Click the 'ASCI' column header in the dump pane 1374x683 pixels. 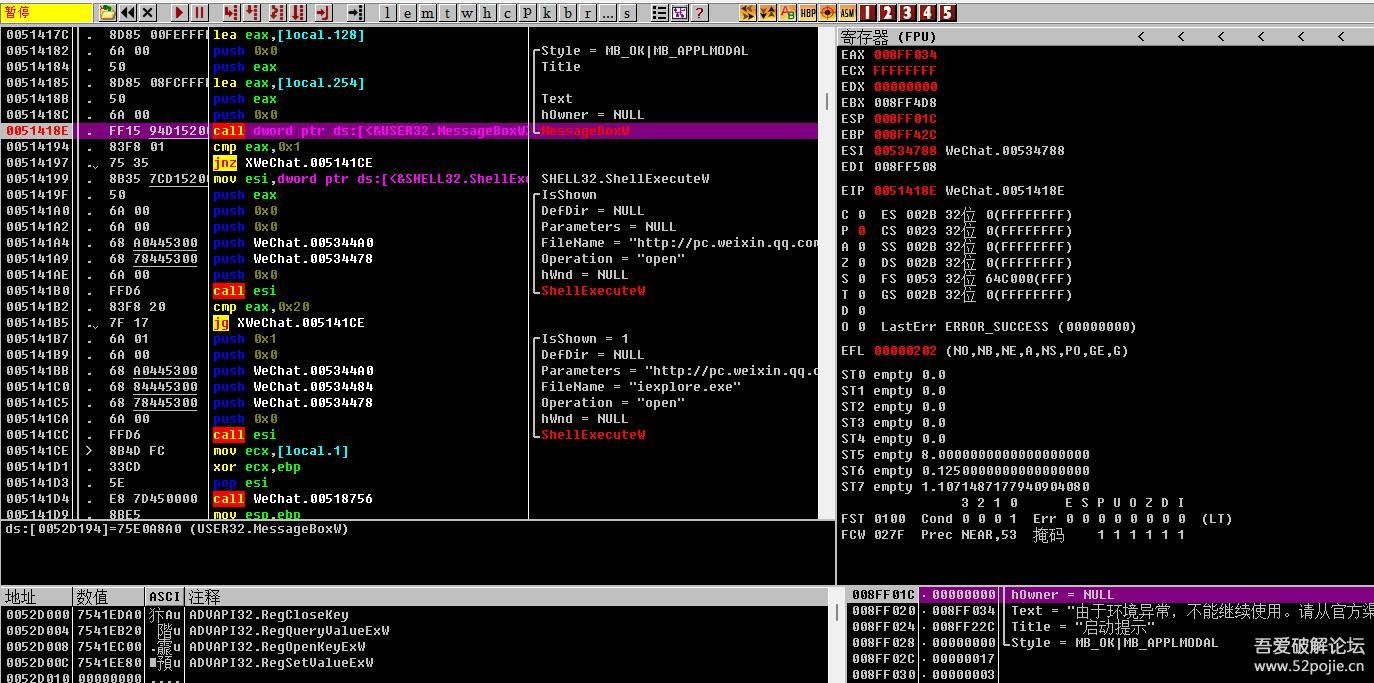coord(165,596)
